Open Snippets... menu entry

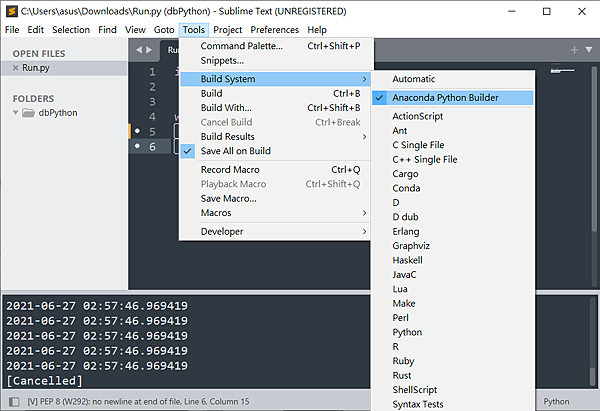click(x=274, y=60)
